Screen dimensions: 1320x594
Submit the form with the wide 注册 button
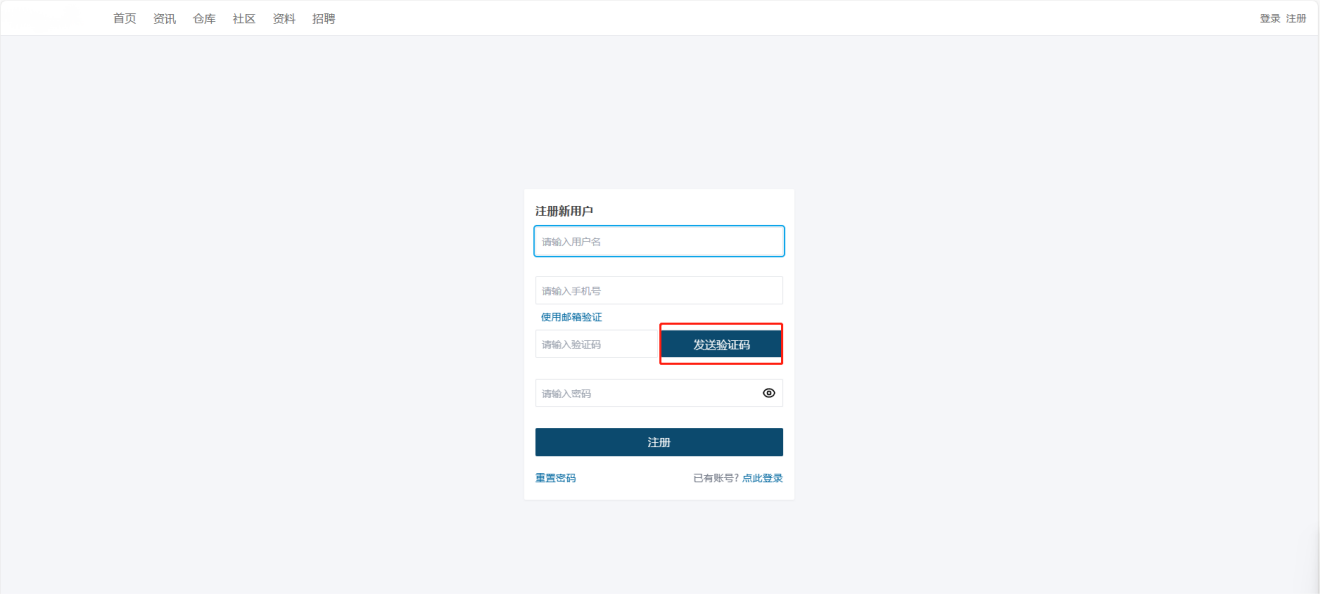658,442
